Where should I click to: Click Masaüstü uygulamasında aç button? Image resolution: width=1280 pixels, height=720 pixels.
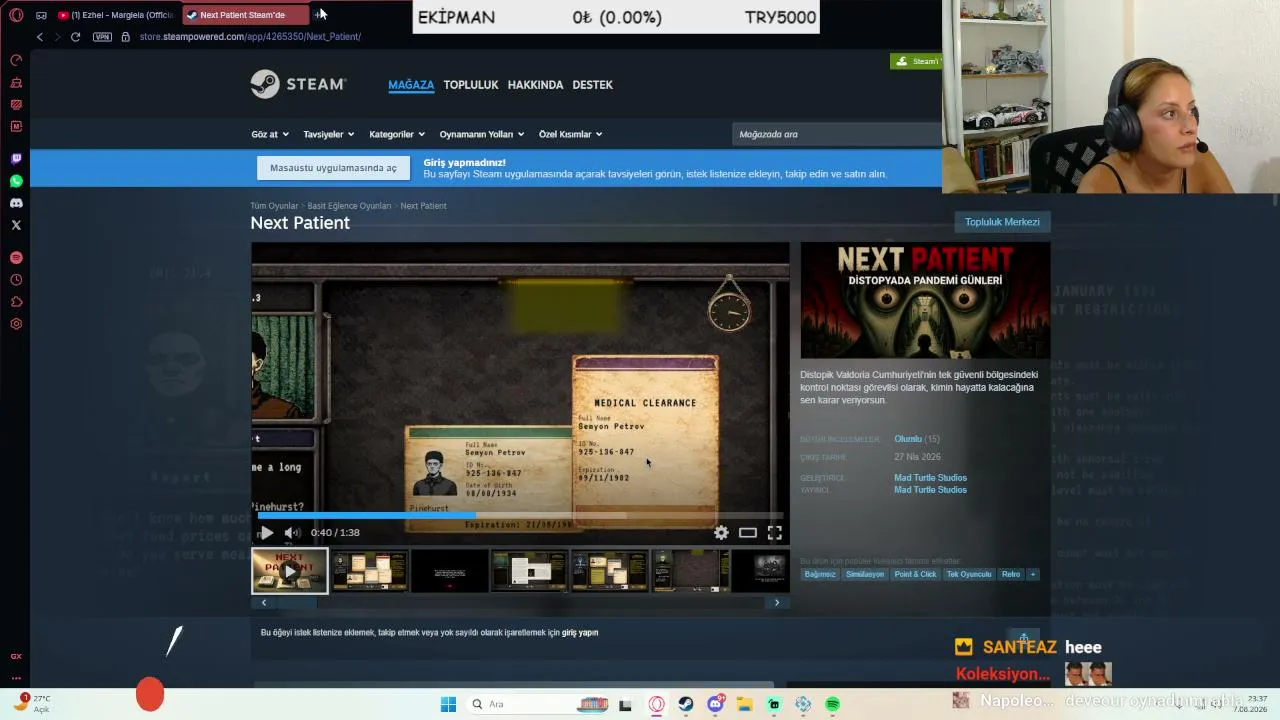coord(333,168)
